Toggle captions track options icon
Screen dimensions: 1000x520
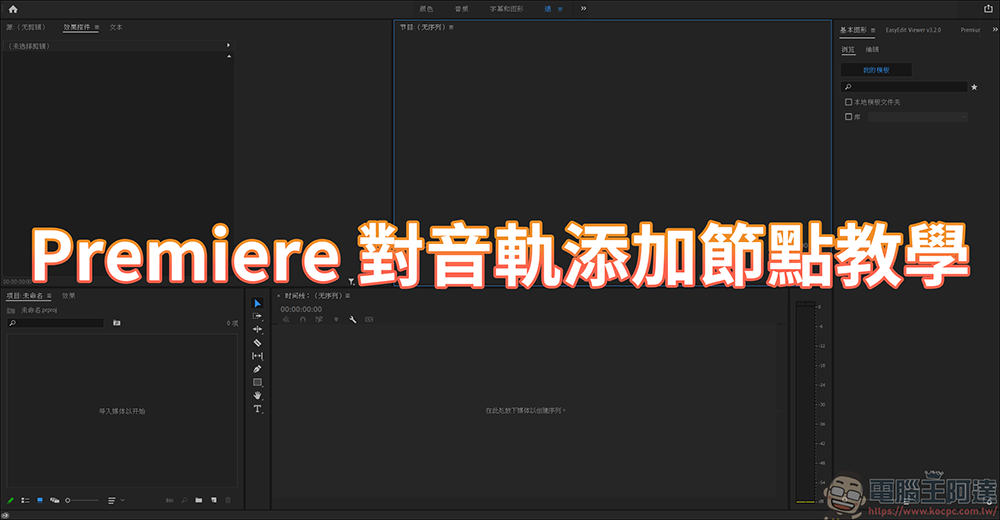369,320
